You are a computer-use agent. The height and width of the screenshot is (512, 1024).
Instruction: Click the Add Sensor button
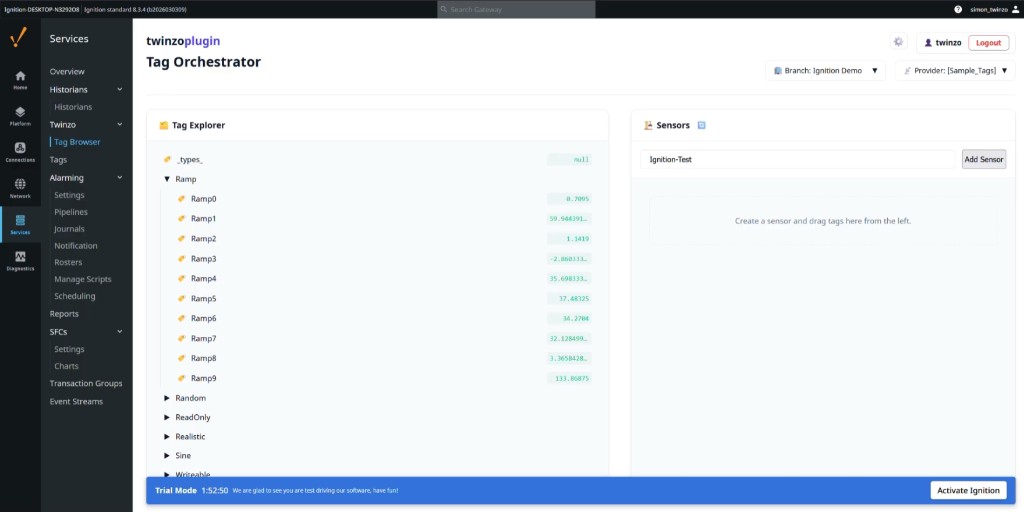[984, 159]
